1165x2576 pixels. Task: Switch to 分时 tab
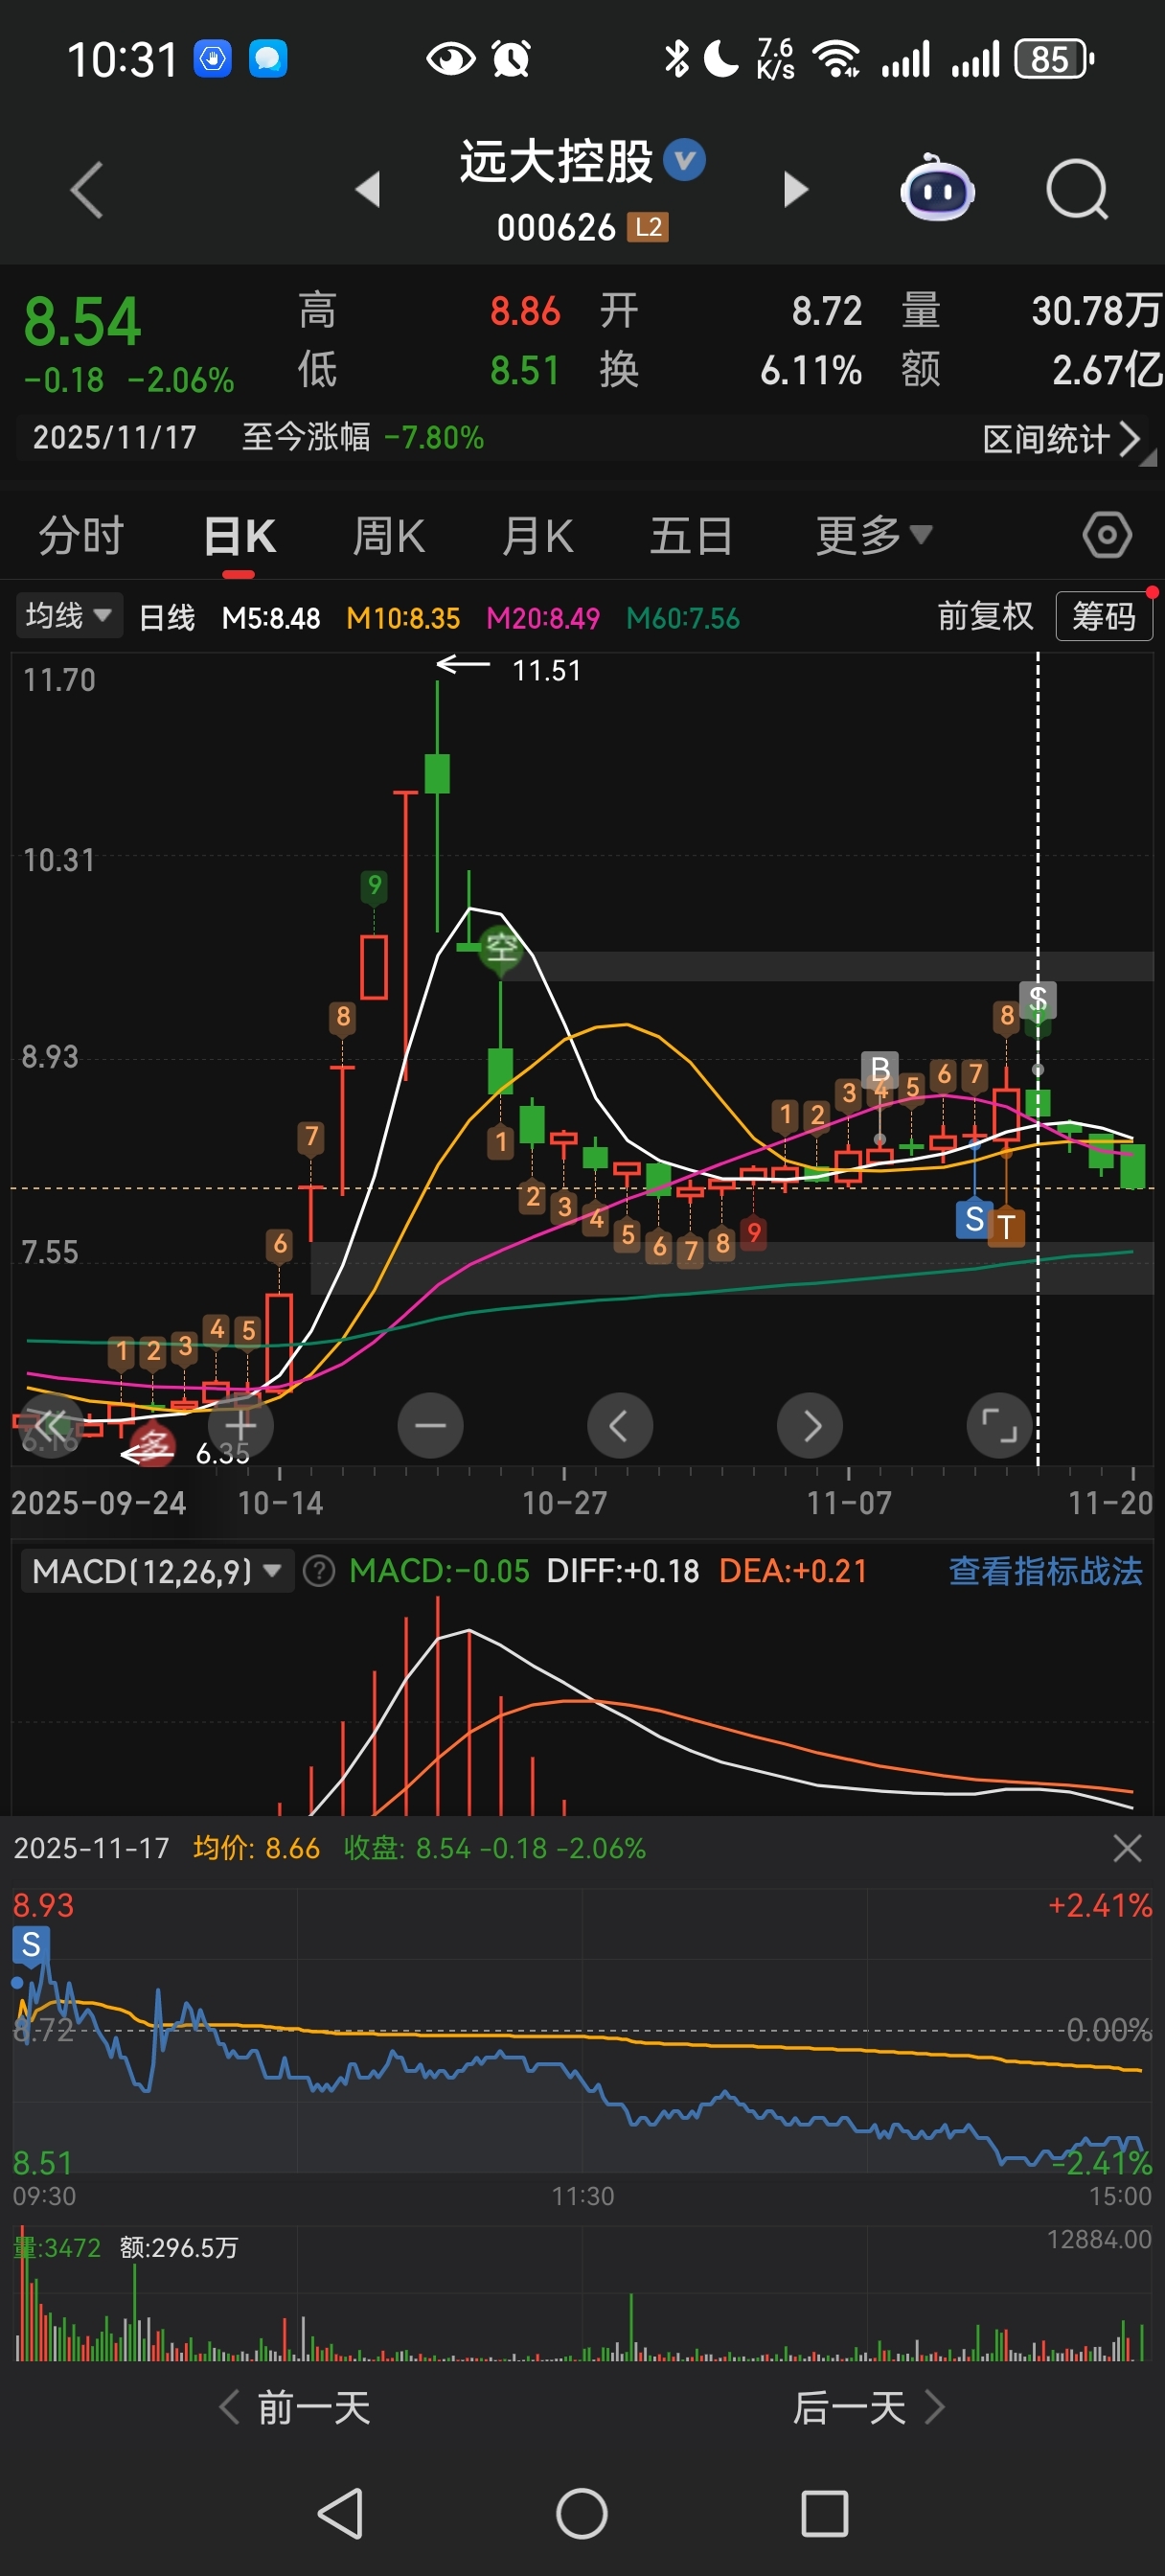click(81, 536)
